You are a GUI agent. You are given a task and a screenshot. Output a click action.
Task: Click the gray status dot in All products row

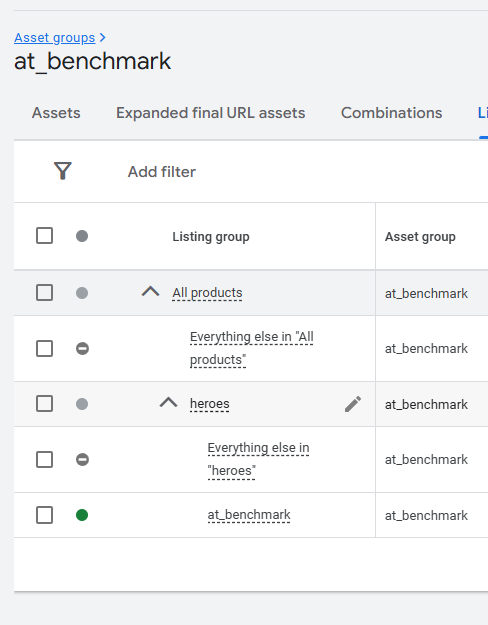[x=82, y=293]
